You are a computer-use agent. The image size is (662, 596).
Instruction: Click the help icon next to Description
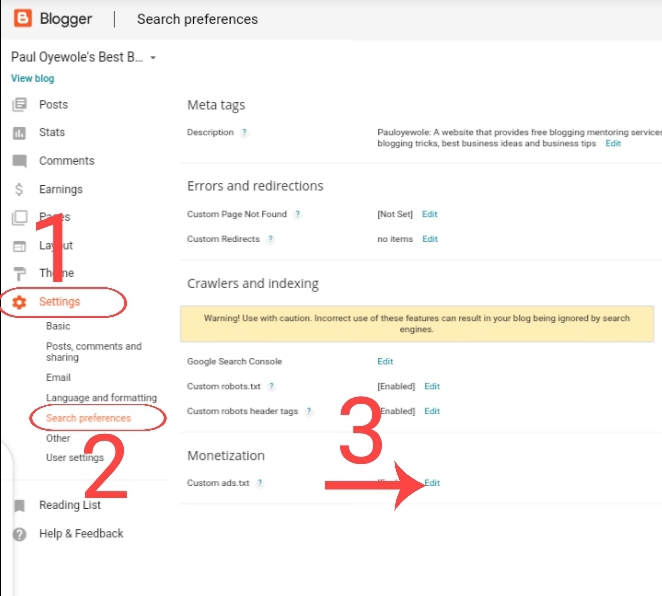[x=244, y=133]
